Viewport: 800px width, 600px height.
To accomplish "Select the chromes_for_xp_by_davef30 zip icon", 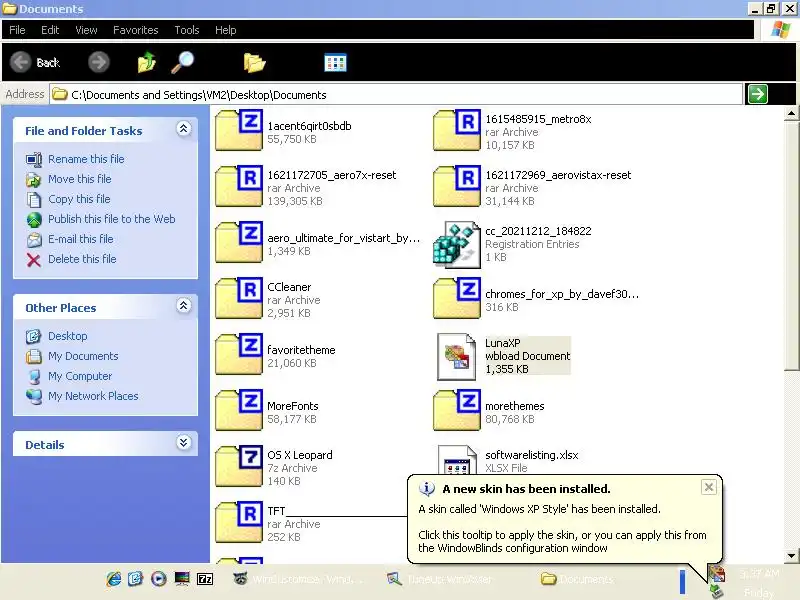I will click(457, 298).
